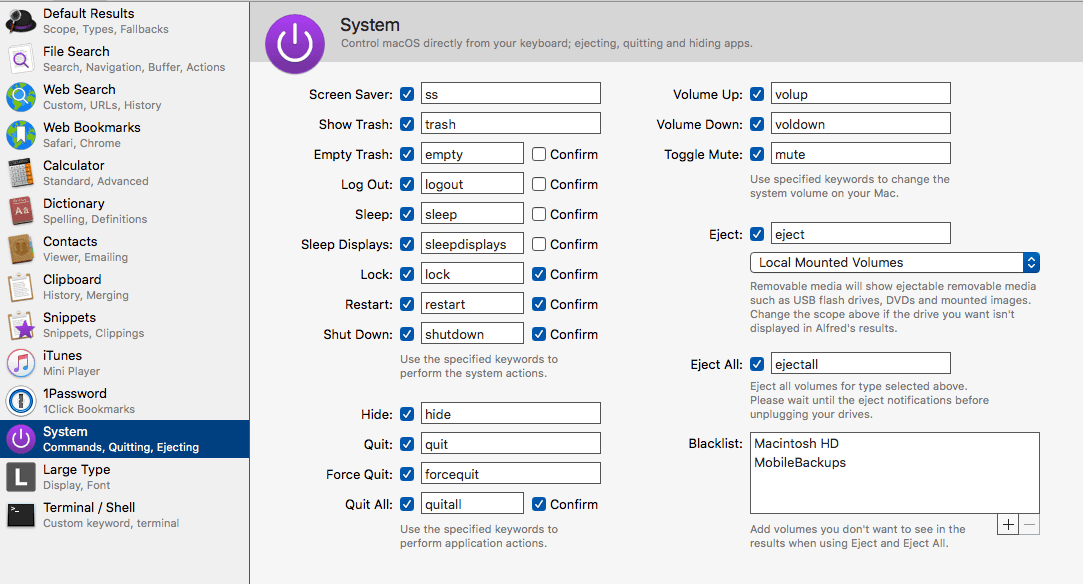Click the 'voldown' keyword field
Screen dimensions: 1083x584
coord(861,124)
